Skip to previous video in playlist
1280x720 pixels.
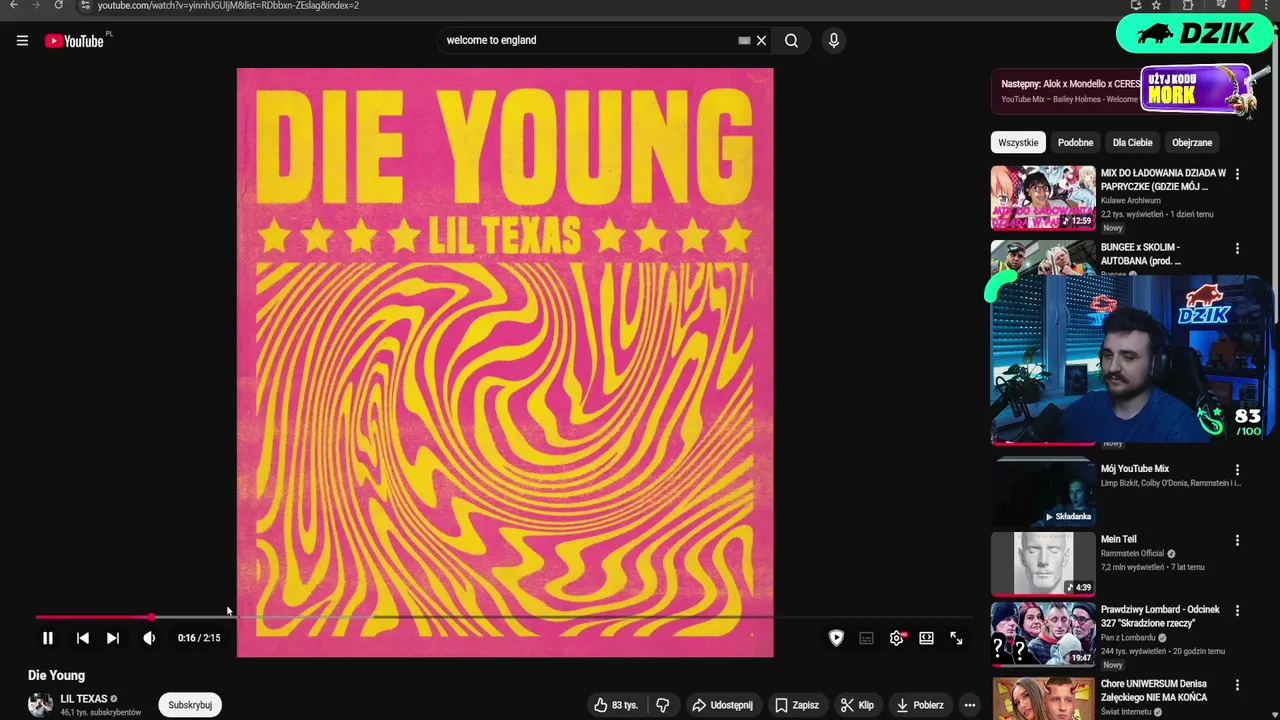click(82, 638)
